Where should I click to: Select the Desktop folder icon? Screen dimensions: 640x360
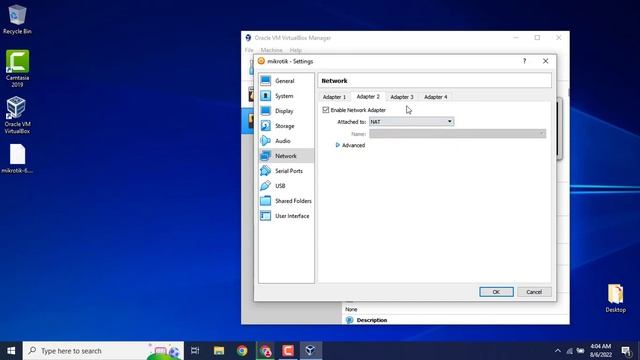(616, 298)
